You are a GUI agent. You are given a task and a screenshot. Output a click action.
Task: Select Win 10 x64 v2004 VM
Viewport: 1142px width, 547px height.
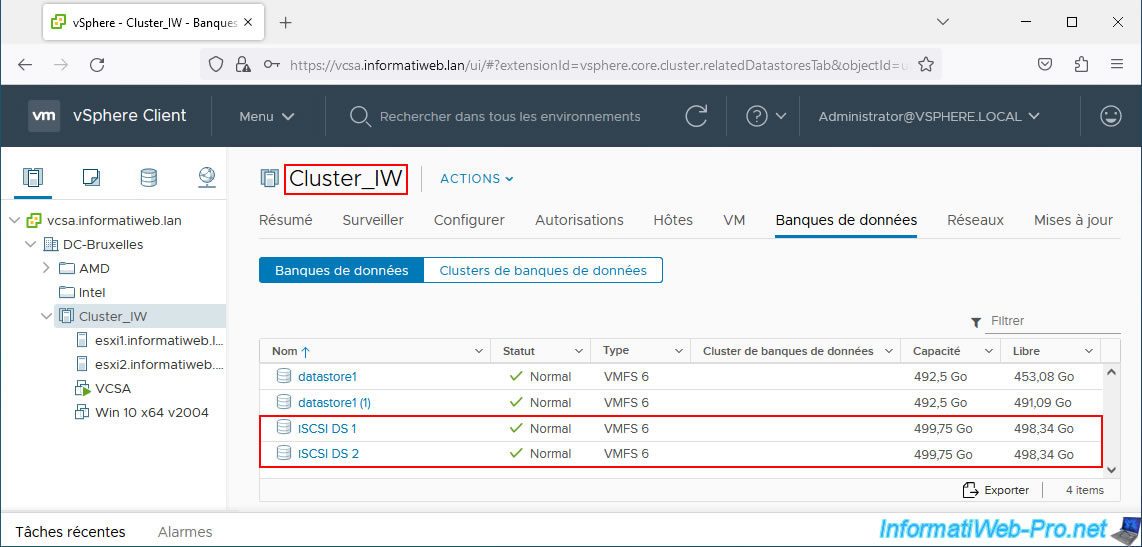(151, 413)
